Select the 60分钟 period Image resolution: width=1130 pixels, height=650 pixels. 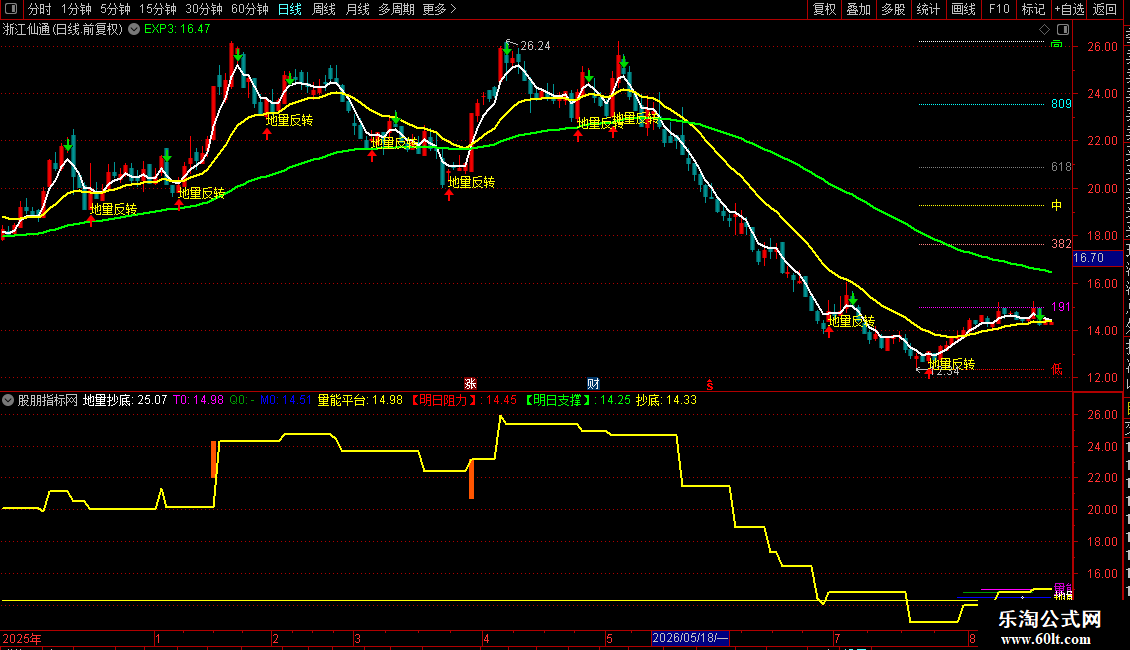249,9
